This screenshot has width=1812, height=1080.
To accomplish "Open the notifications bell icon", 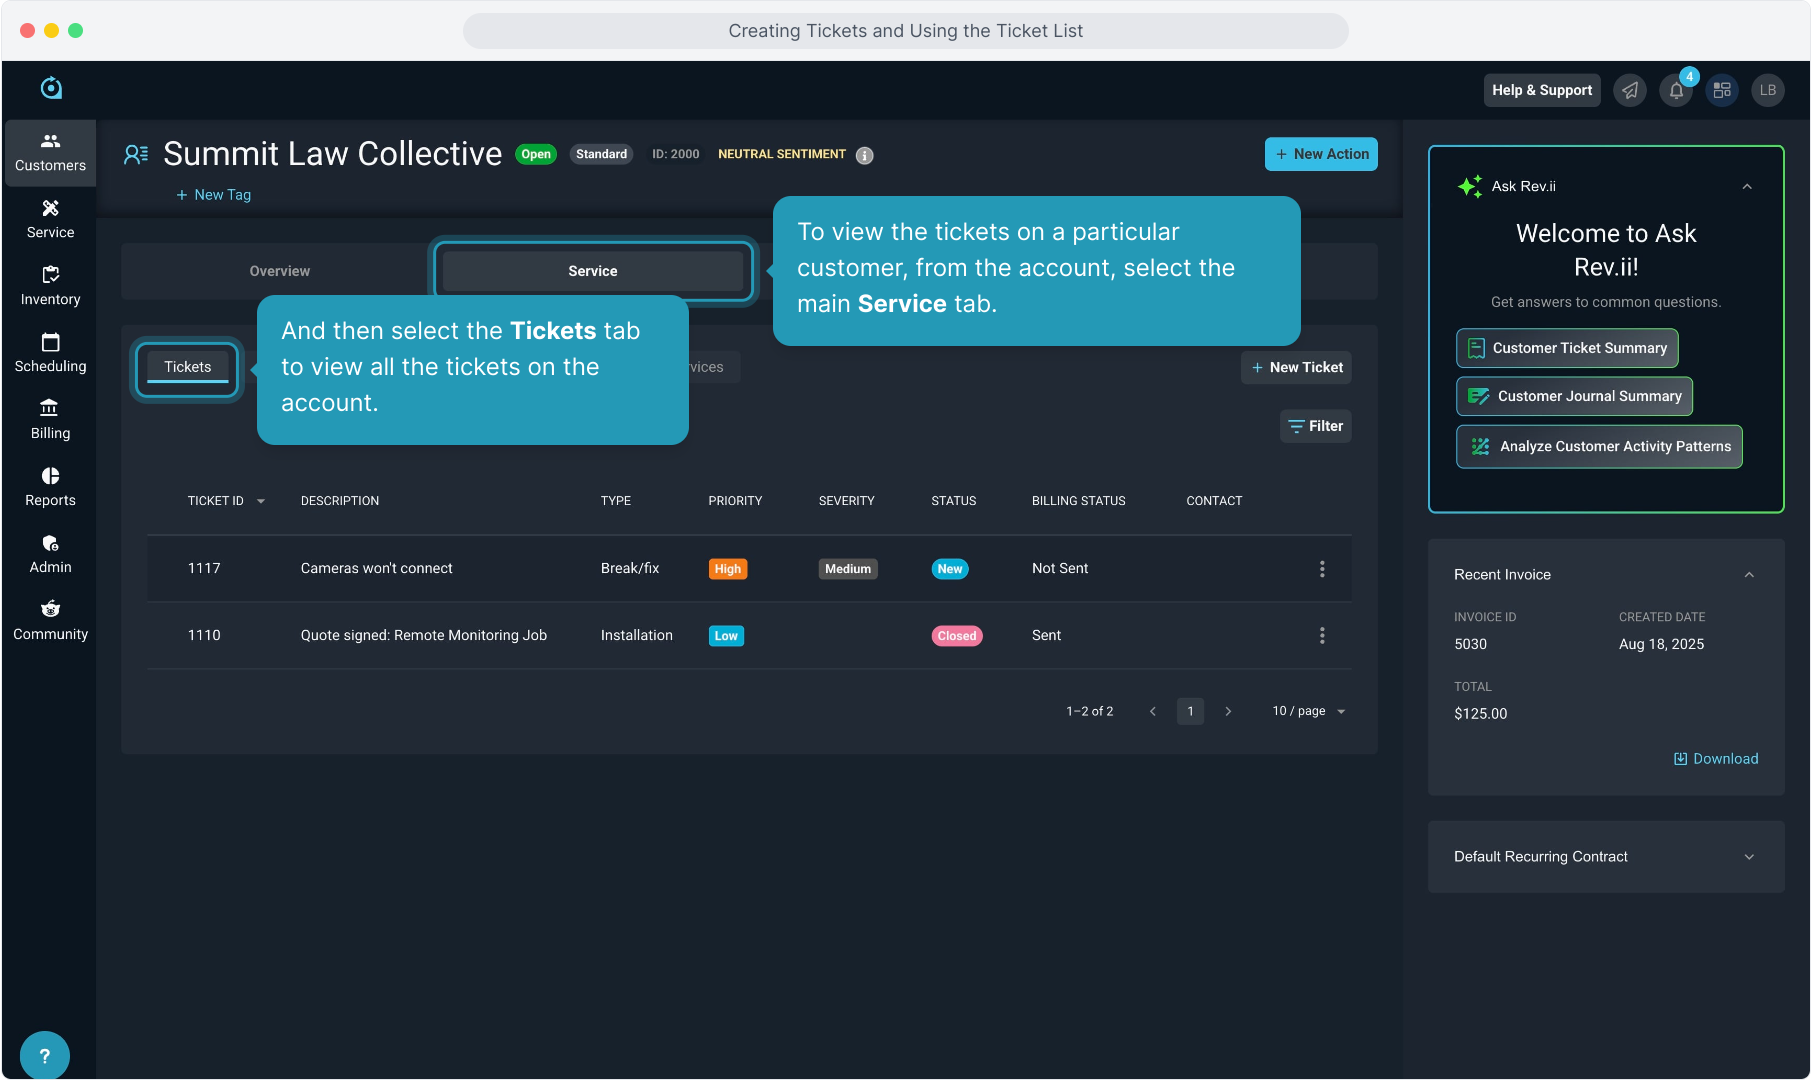I will pos(1676,91).
